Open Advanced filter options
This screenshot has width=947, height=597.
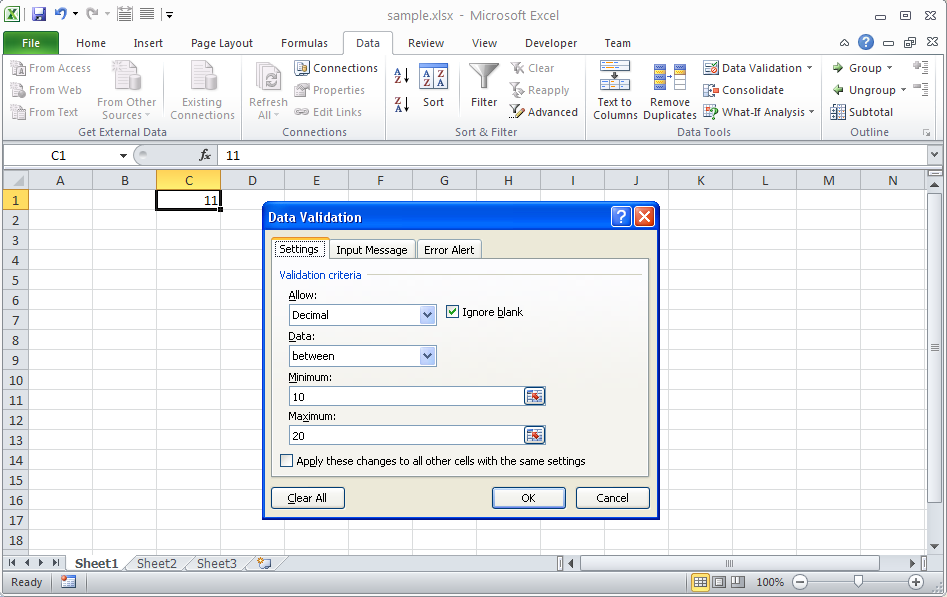tap(544, 112)
